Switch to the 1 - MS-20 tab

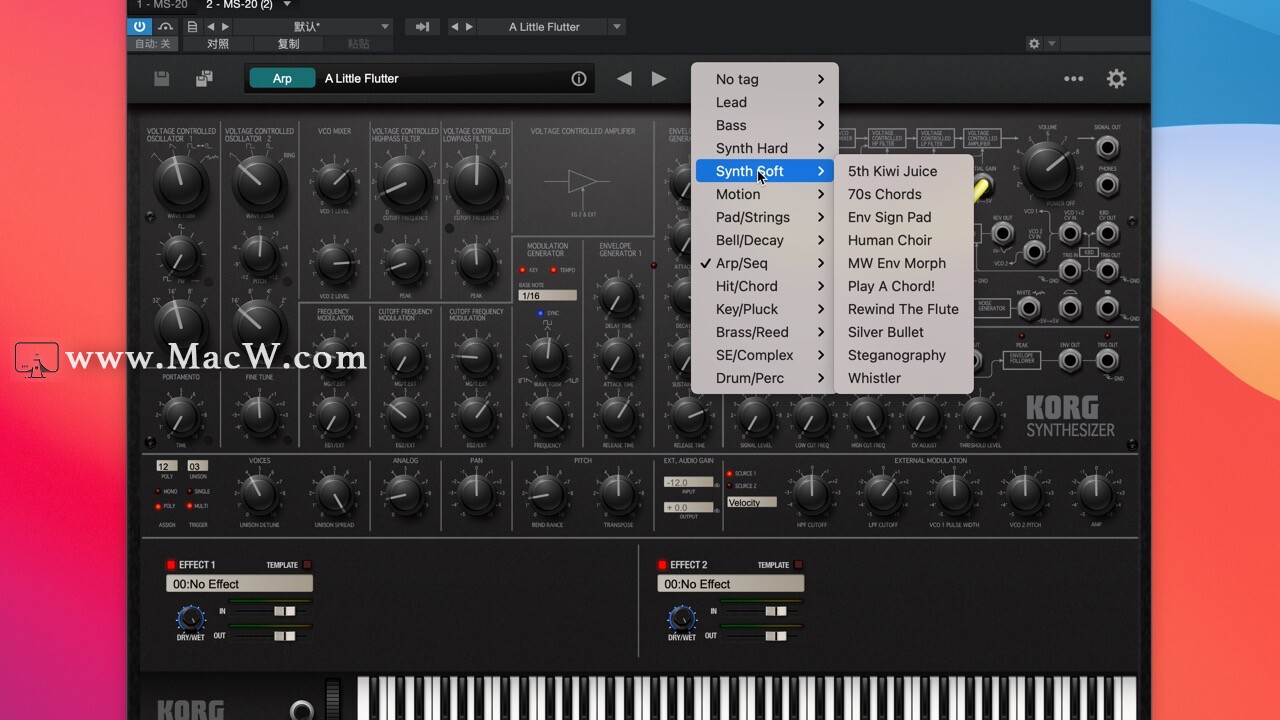tap(162, 5)
